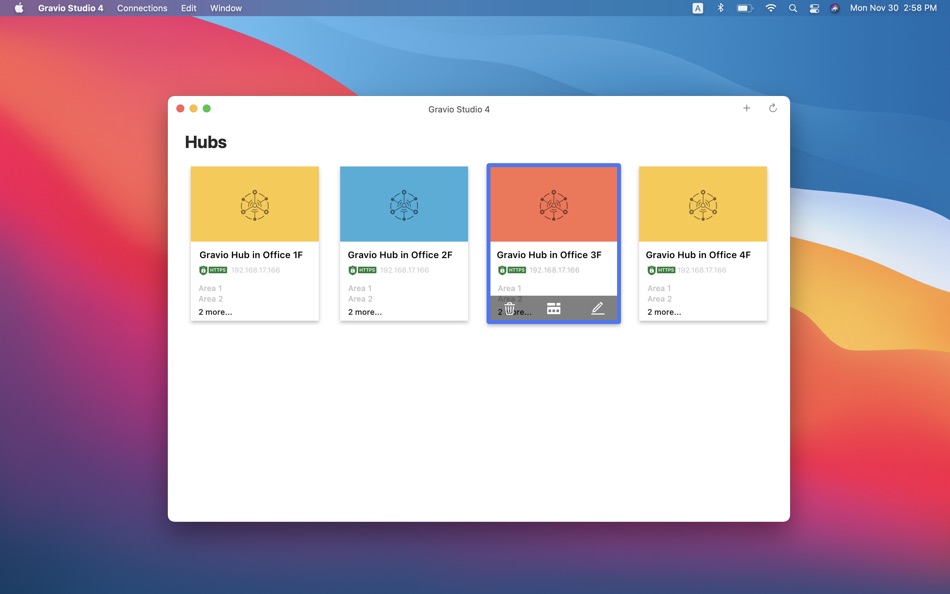950x594 pixels.
Task: Click the input source 'A' icon
Action: [x=698, y=8]
